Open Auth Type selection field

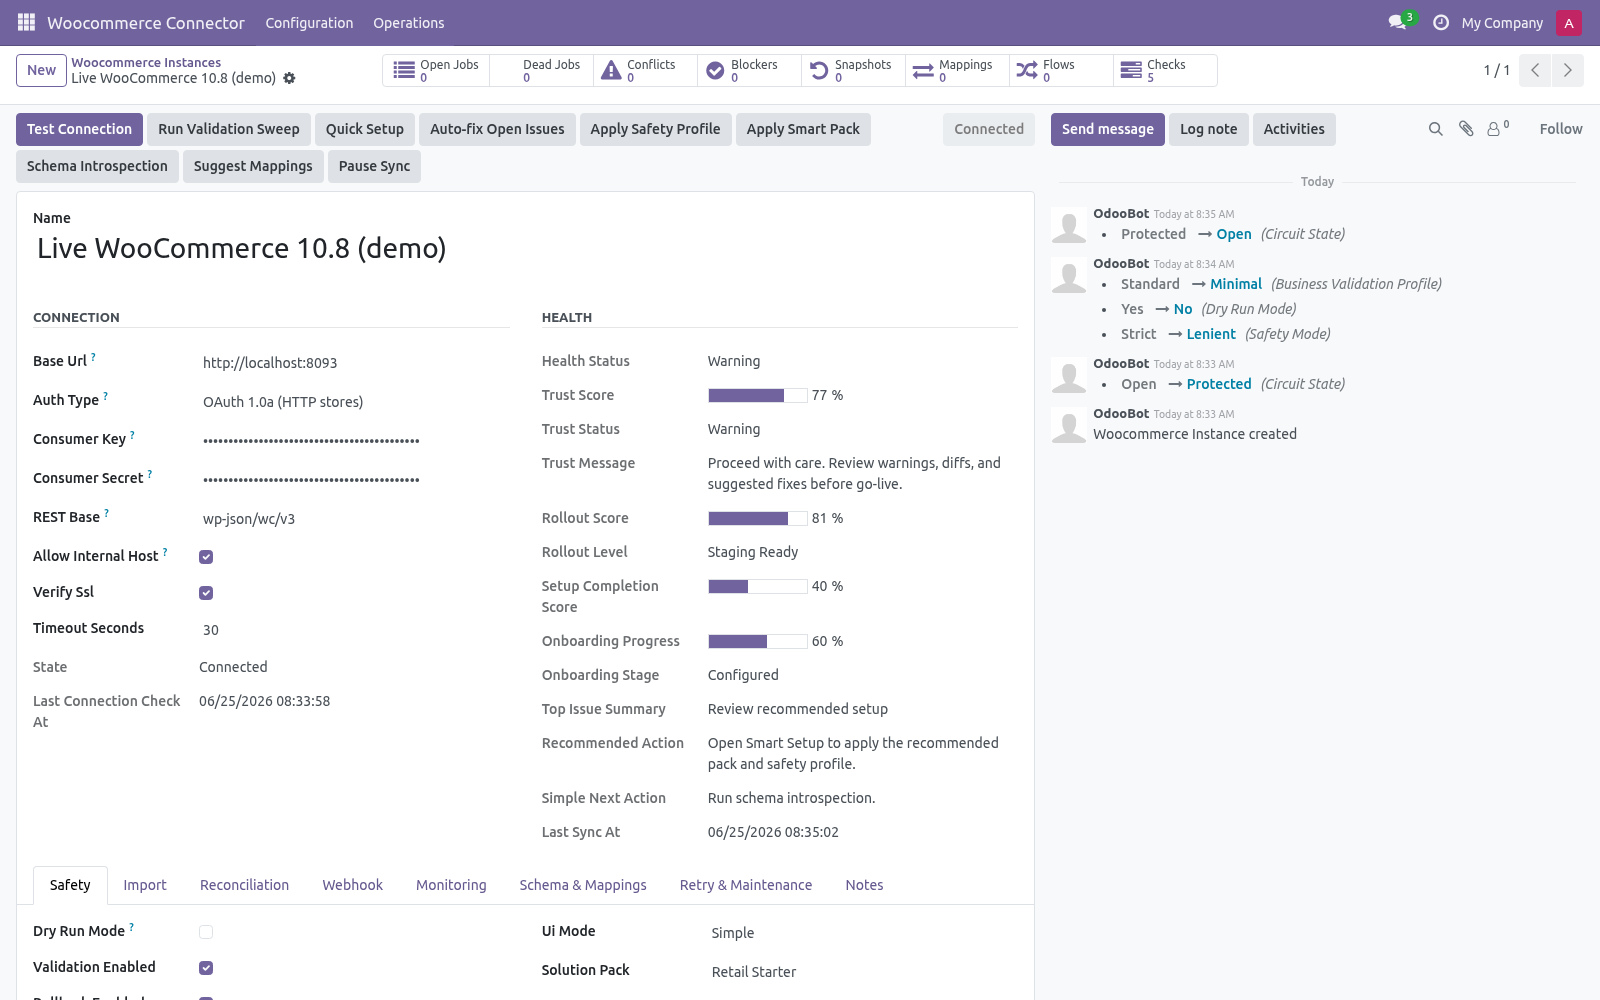click(x=354, y=402)
